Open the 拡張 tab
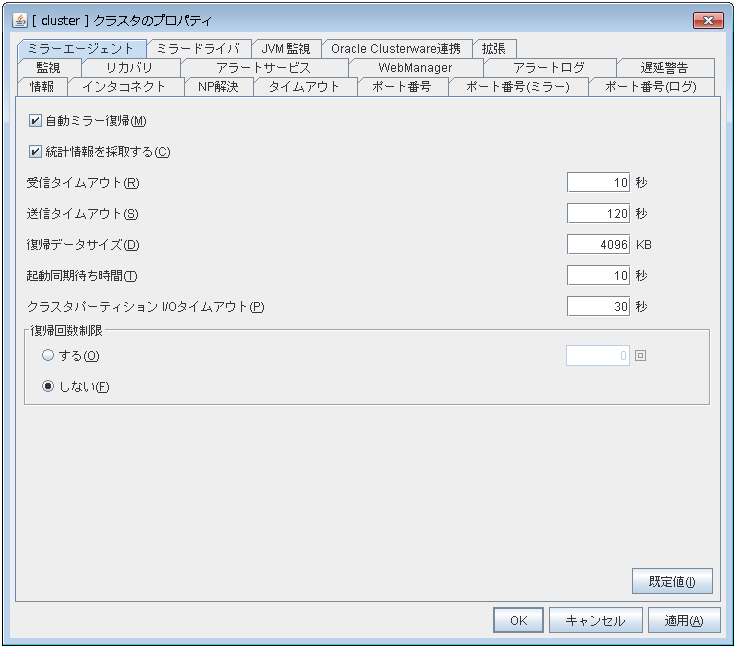Viewport: 736px width, 648px height. tap(494, 48)
